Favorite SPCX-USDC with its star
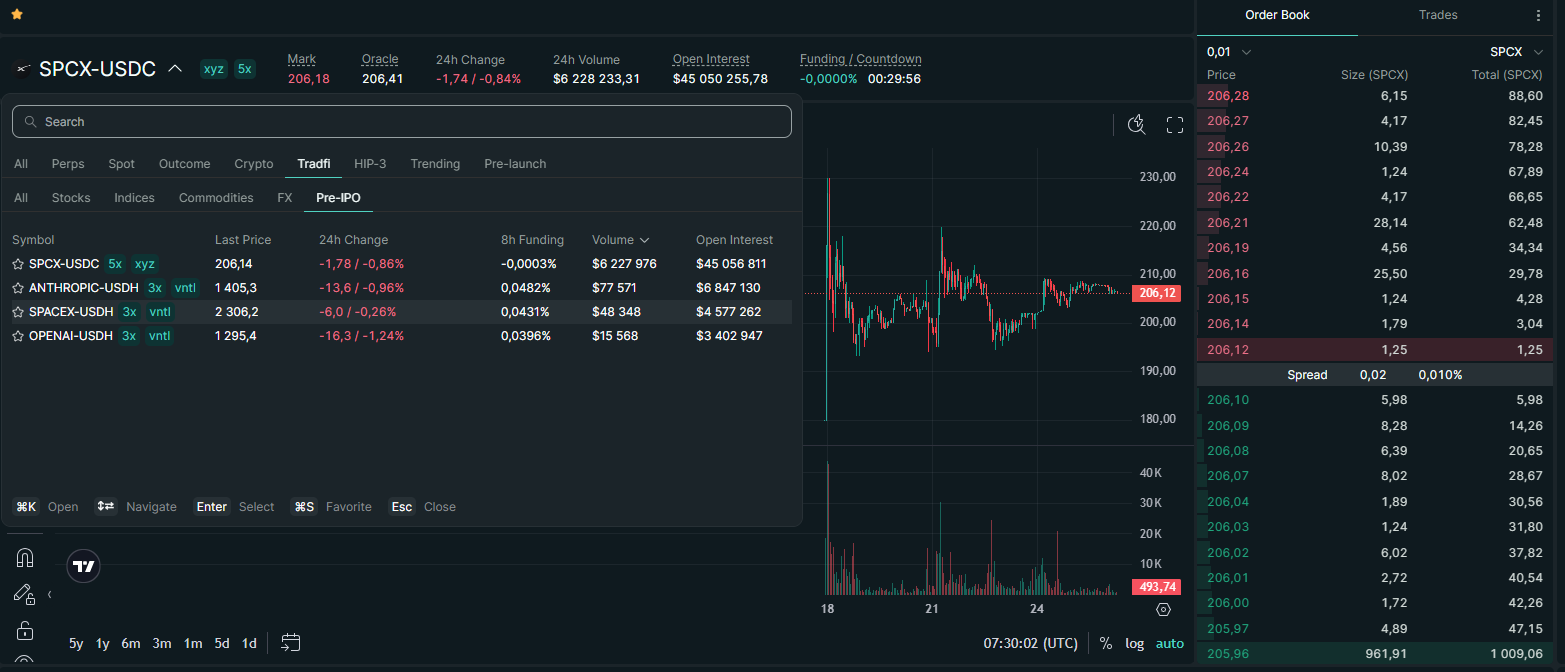This screenshot has height=672, width=1565. [x=18, y=264]
